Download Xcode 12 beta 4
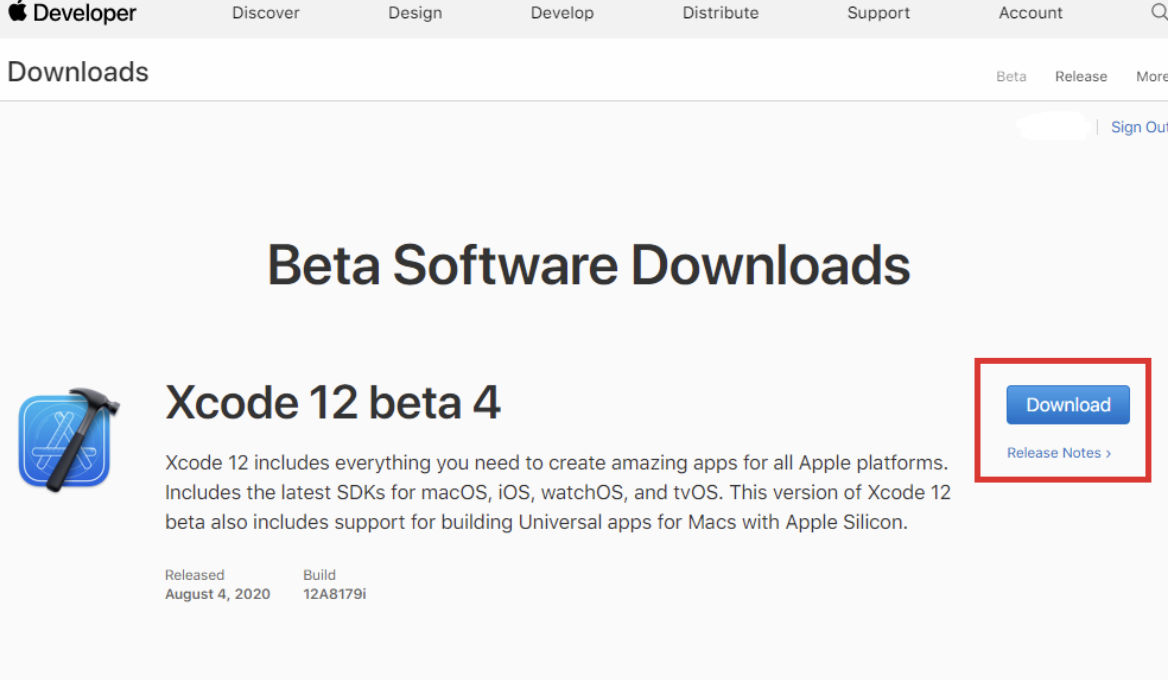The width and height of the screenshot is (1168, 680). click(1067, 404)
